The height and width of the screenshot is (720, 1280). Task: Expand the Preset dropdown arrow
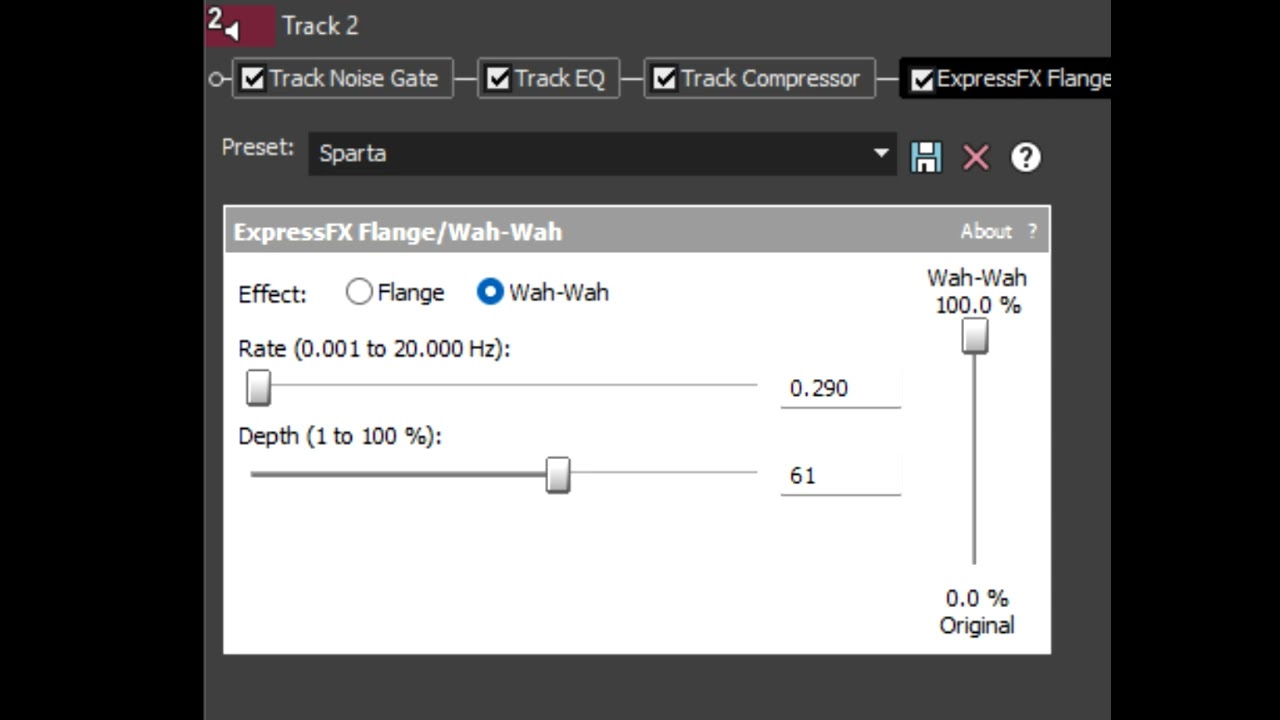coord(880,153)
